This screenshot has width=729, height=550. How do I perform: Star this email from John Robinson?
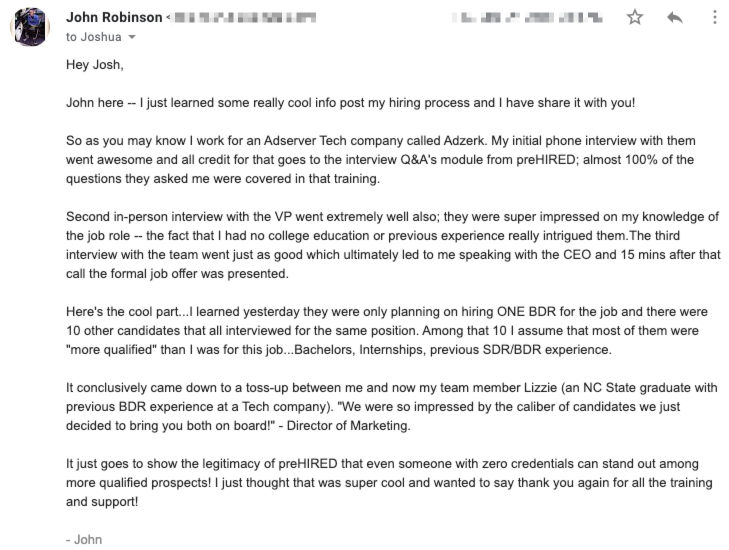(634, 18)
